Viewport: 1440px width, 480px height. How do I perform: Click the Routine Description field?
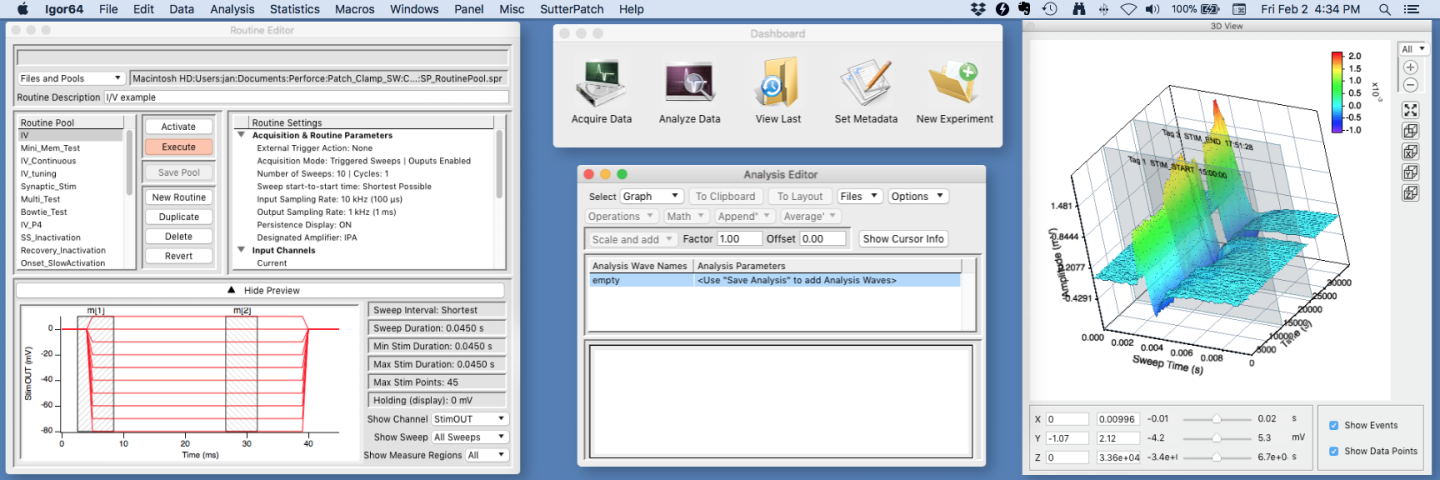coord(306,97)
